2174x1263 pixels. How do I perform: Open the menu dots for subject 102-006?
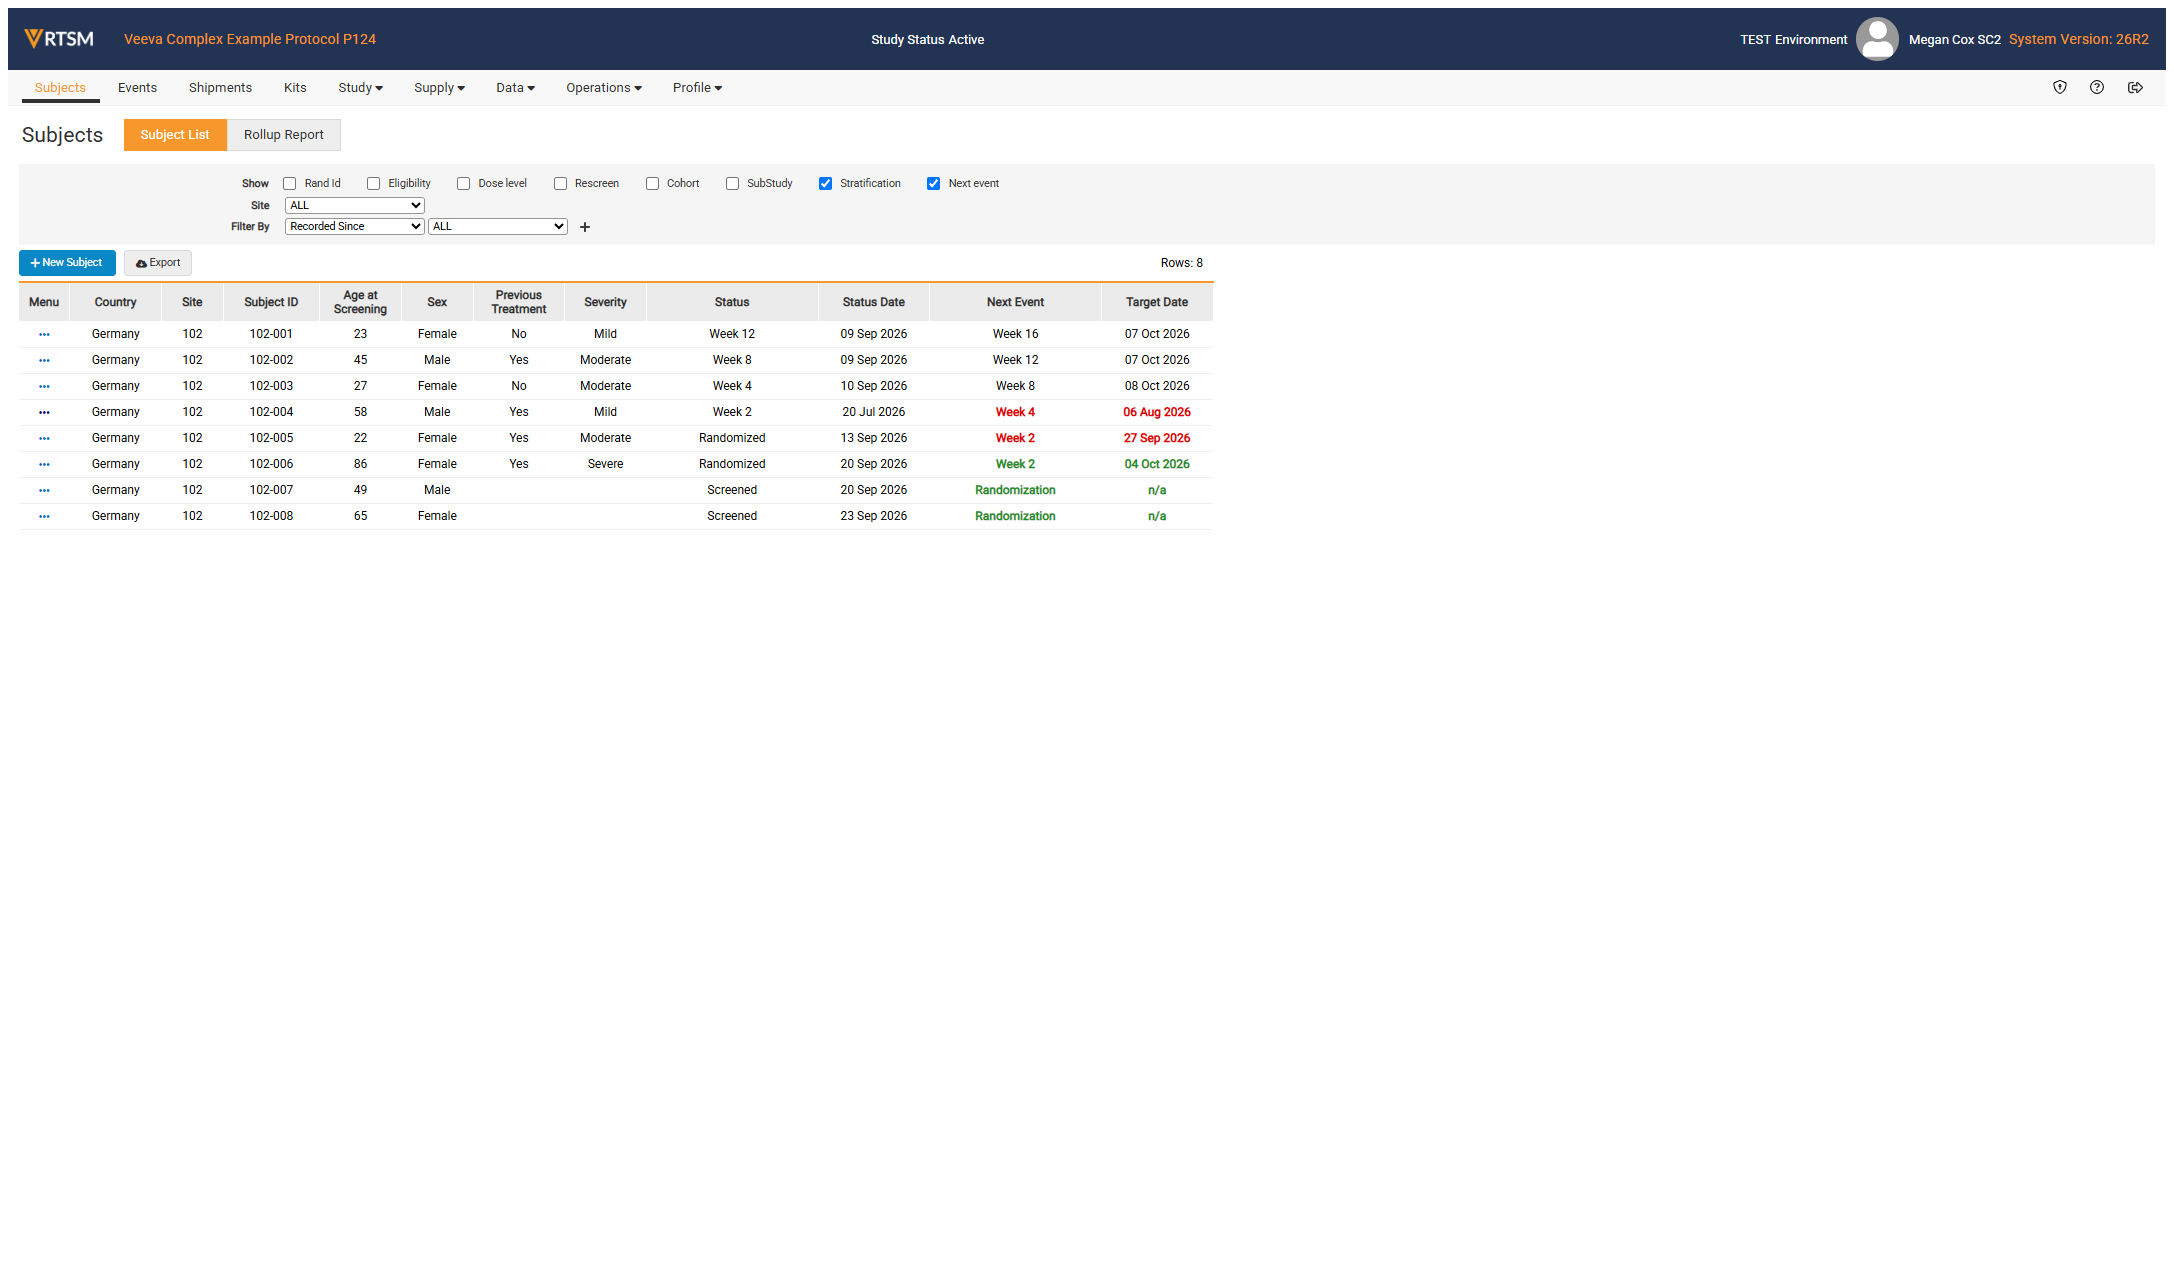(x=44, y=465)
